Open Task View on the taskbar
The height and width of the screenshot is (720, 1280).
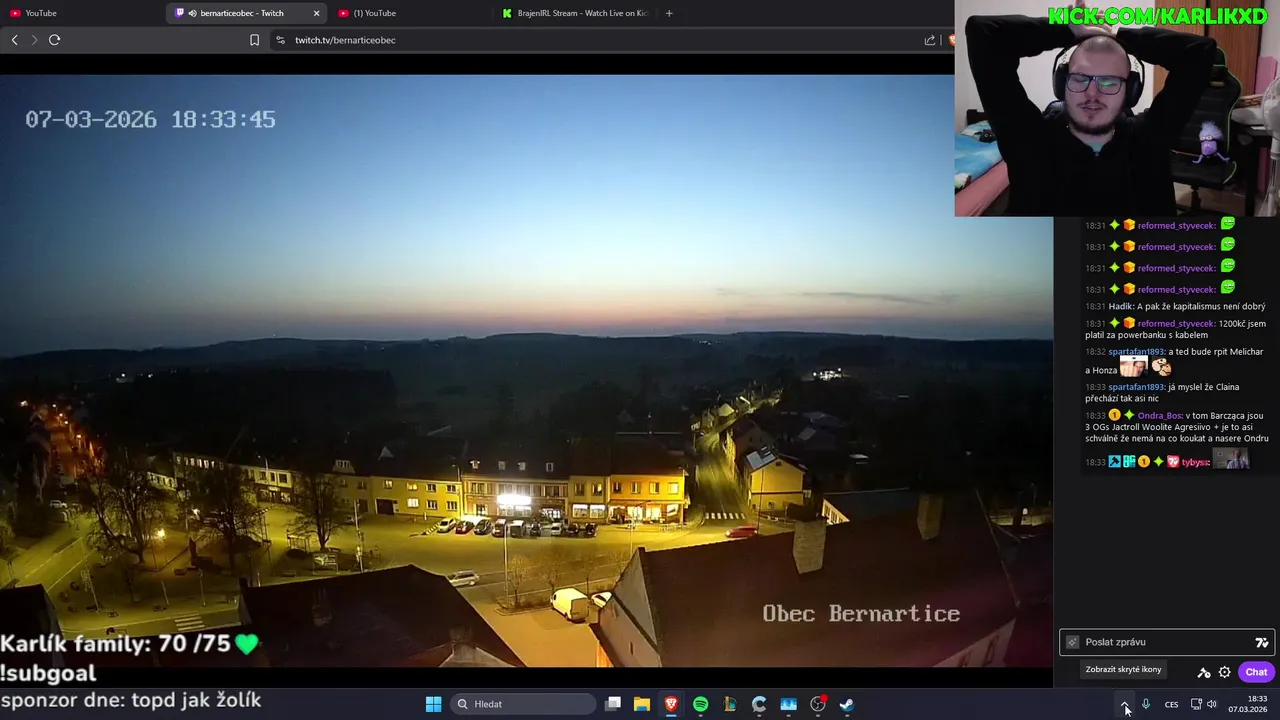613,704
